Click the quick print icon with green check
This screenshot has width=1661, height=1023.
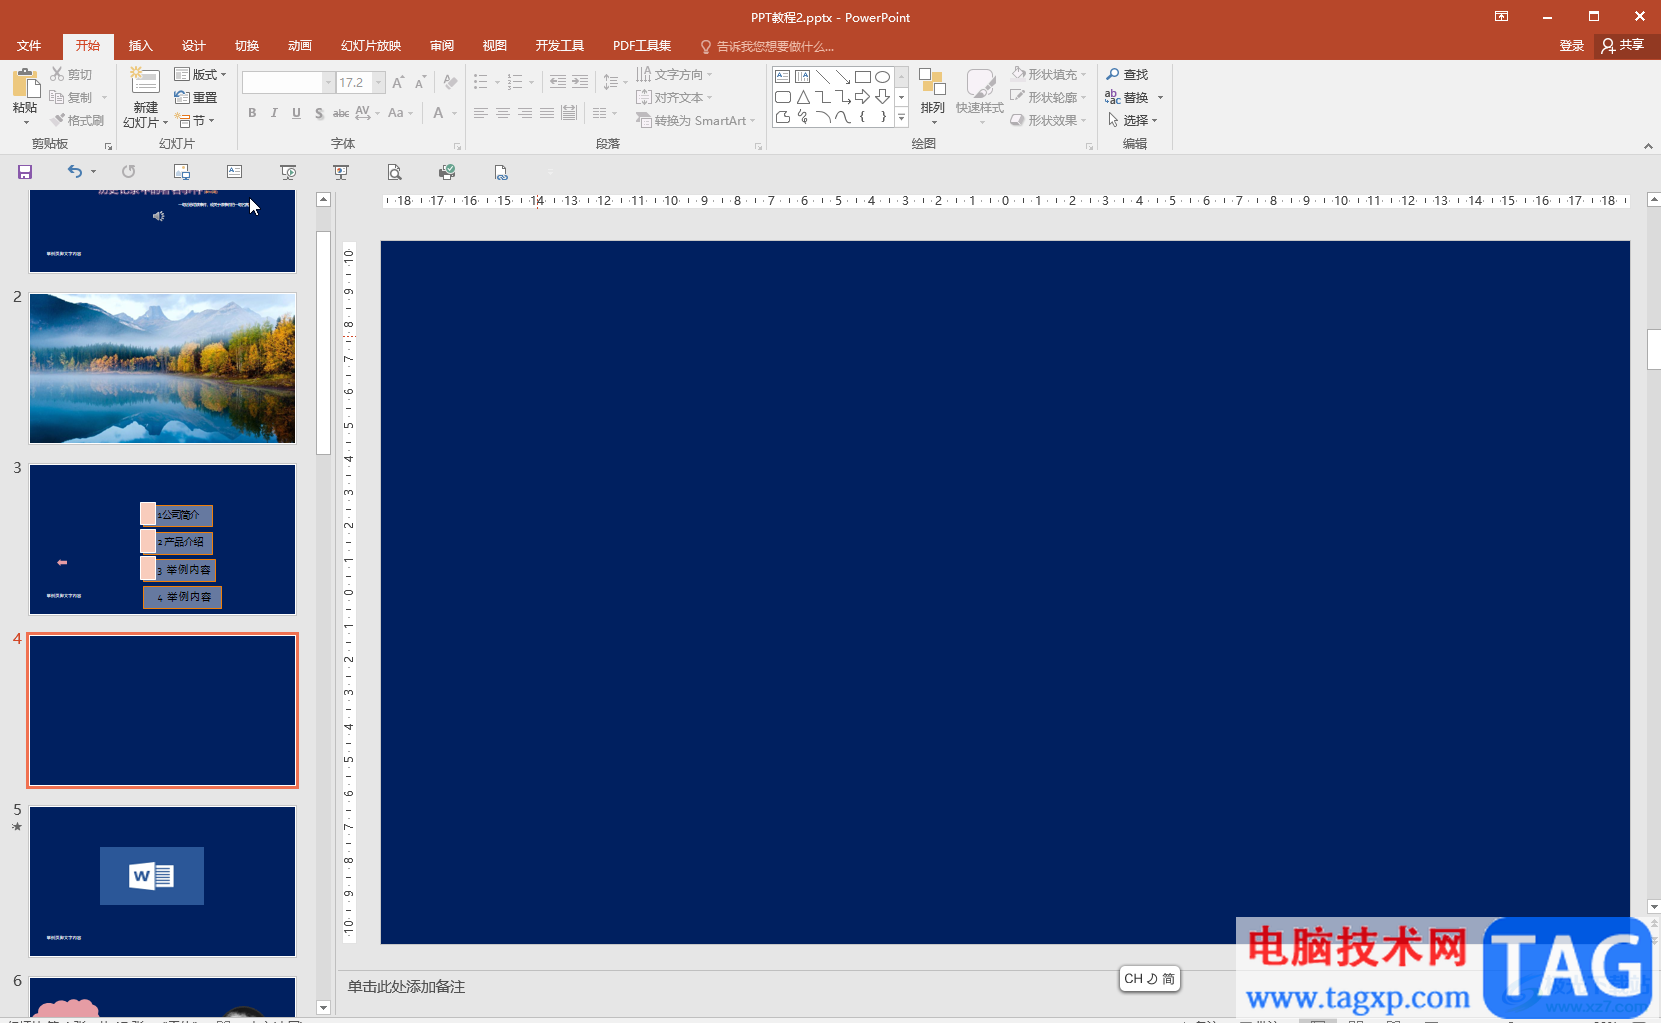(x=447, y=172)
